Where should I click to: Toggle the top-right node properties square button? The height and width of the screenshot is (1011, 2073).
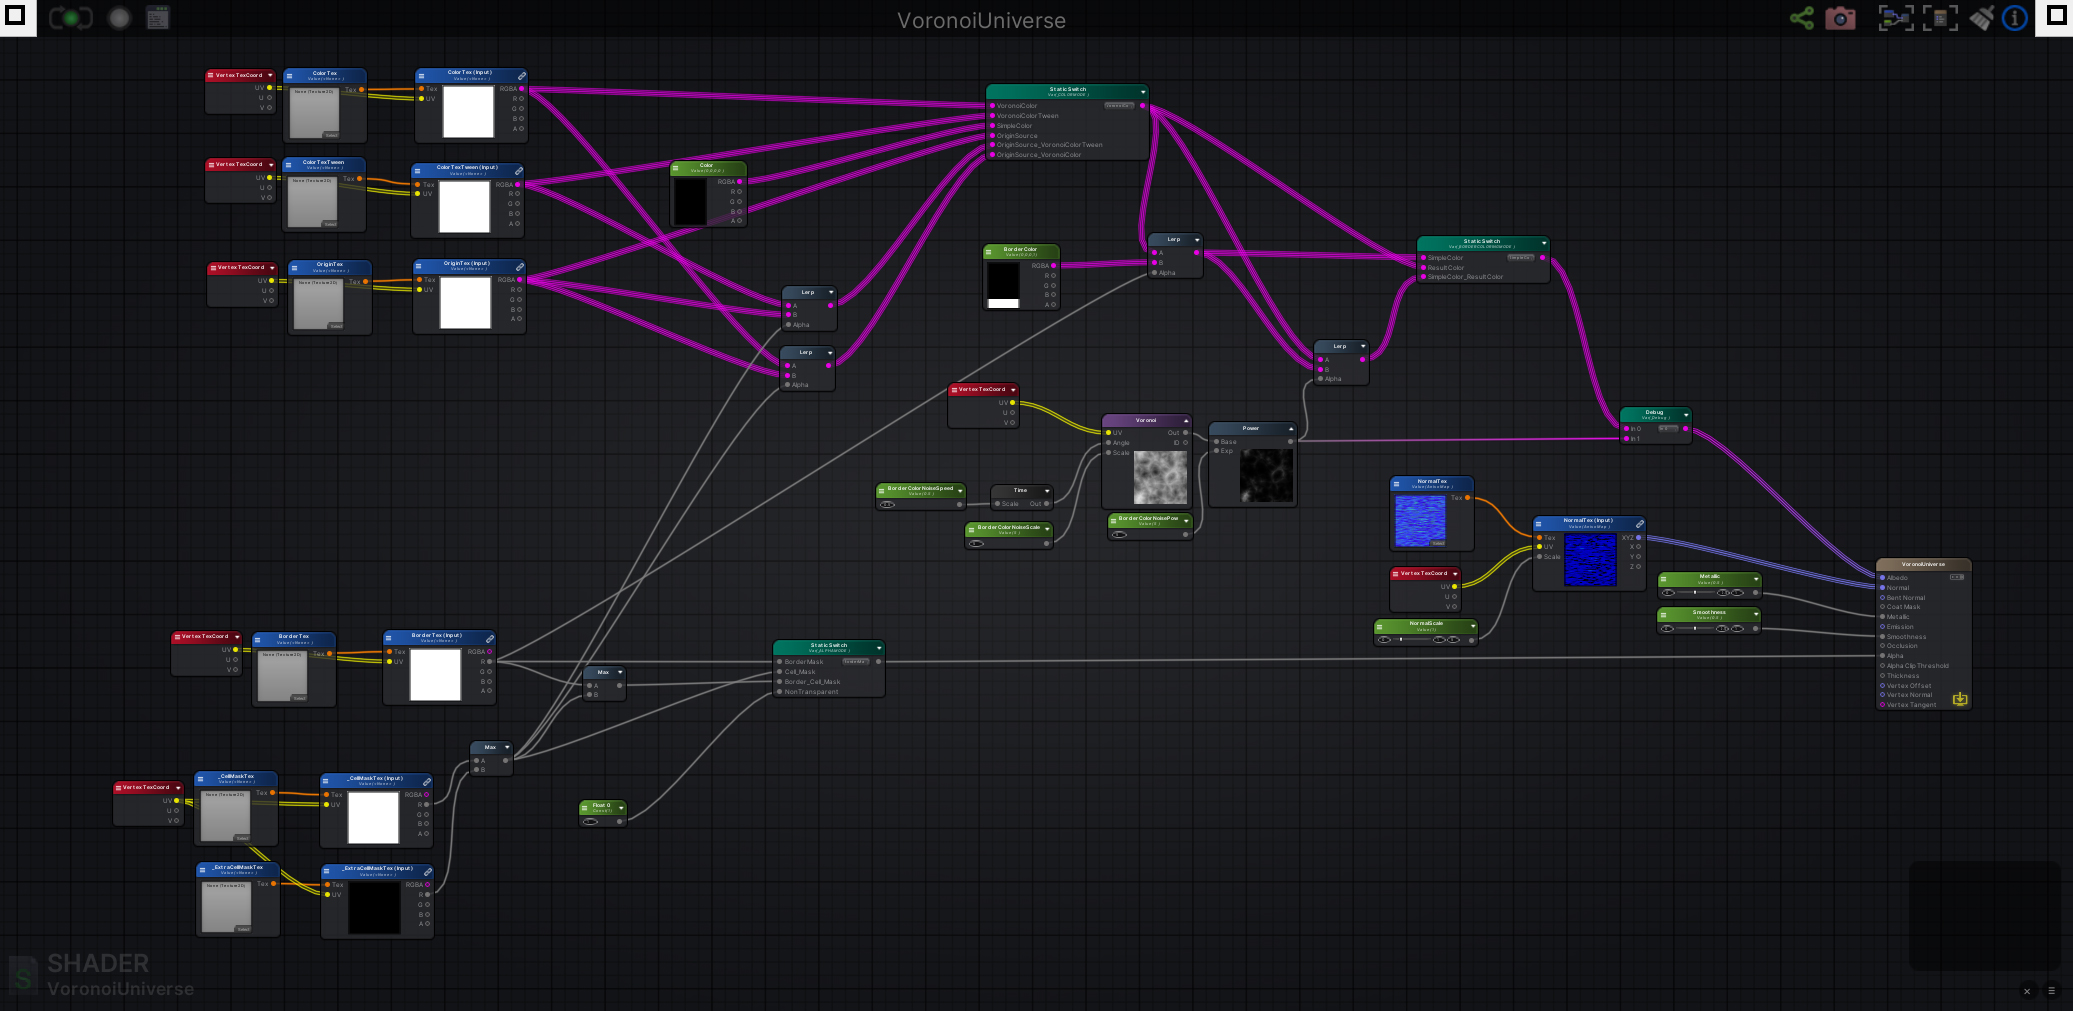pyautogui.click(x=2056, y=16)
